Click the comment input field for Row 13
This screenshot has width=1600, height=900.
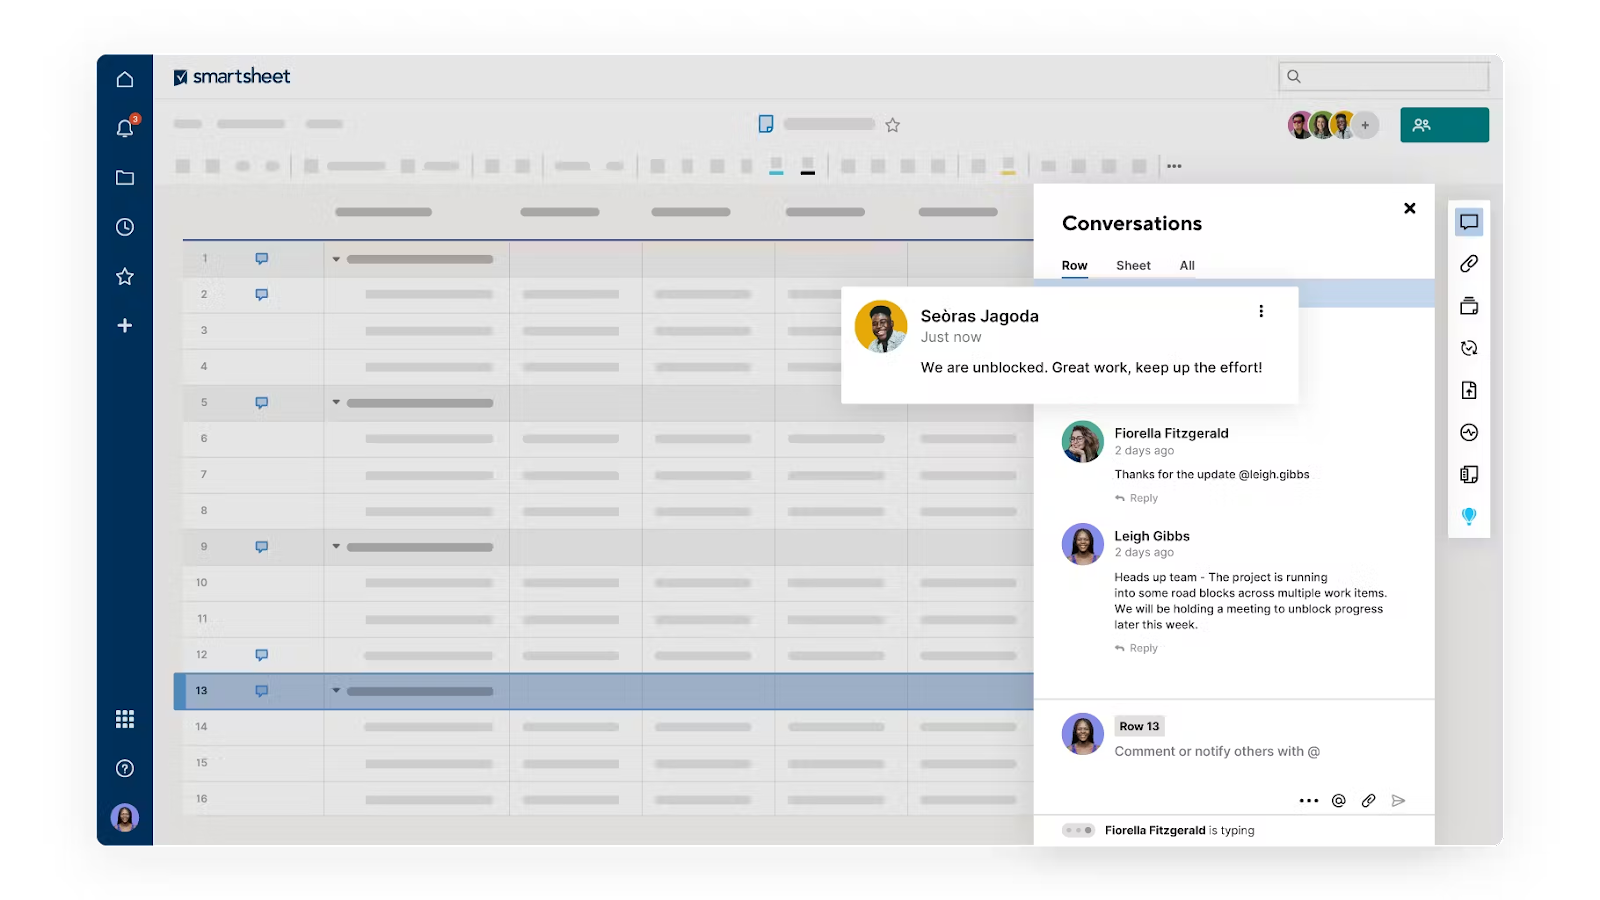[x=1217, y=752]
